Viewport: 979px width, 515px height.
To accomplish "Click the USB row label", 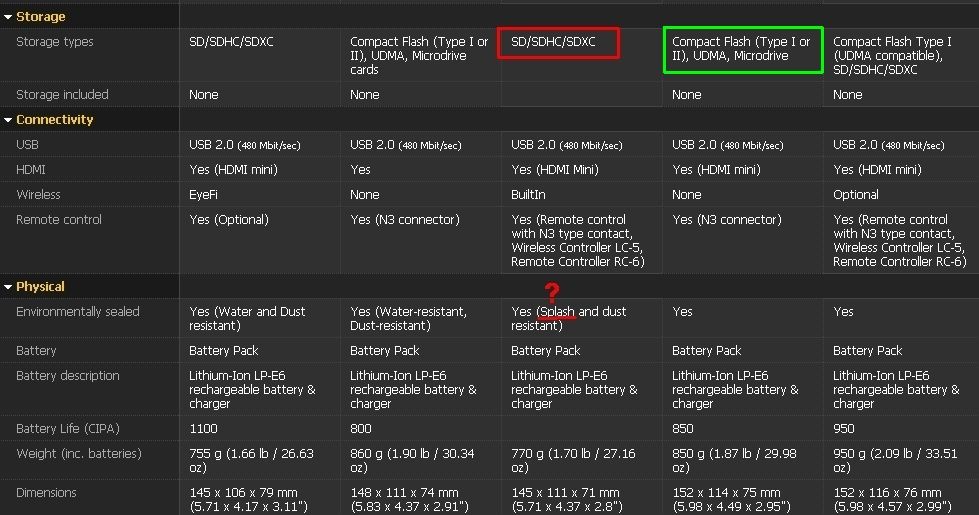I will [28, 145].
